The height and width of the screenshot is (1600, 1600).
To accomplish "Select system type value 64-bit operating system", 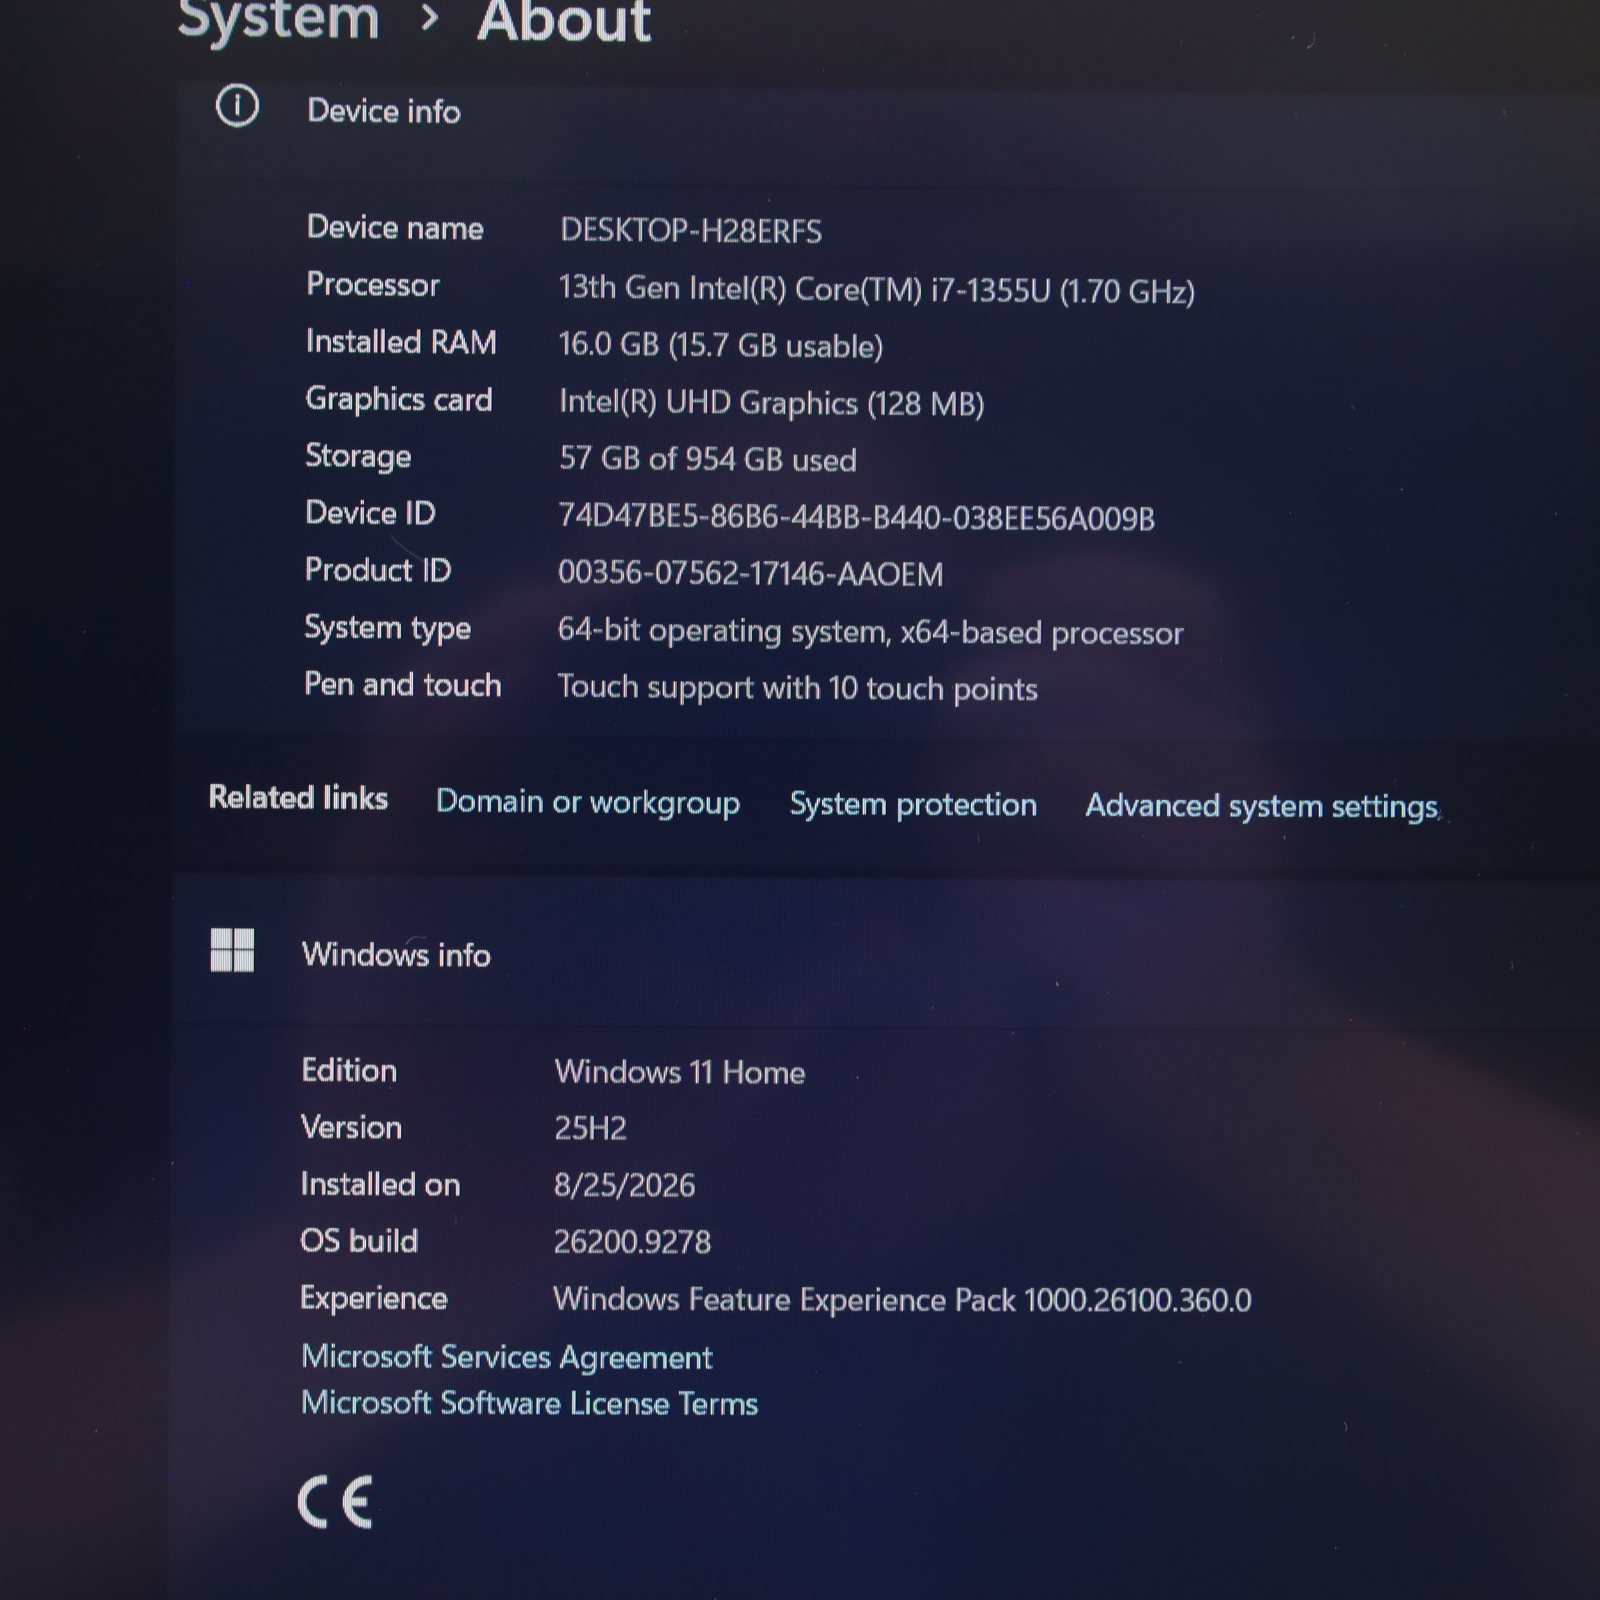I will (x=870, y=632).
